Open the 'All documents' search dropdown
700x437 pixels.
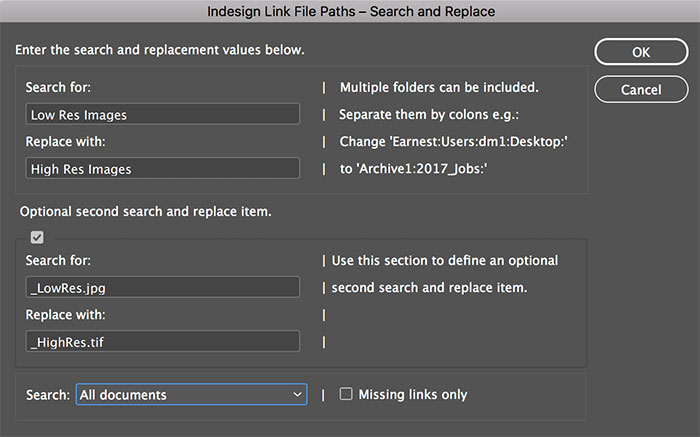[192, 395]
